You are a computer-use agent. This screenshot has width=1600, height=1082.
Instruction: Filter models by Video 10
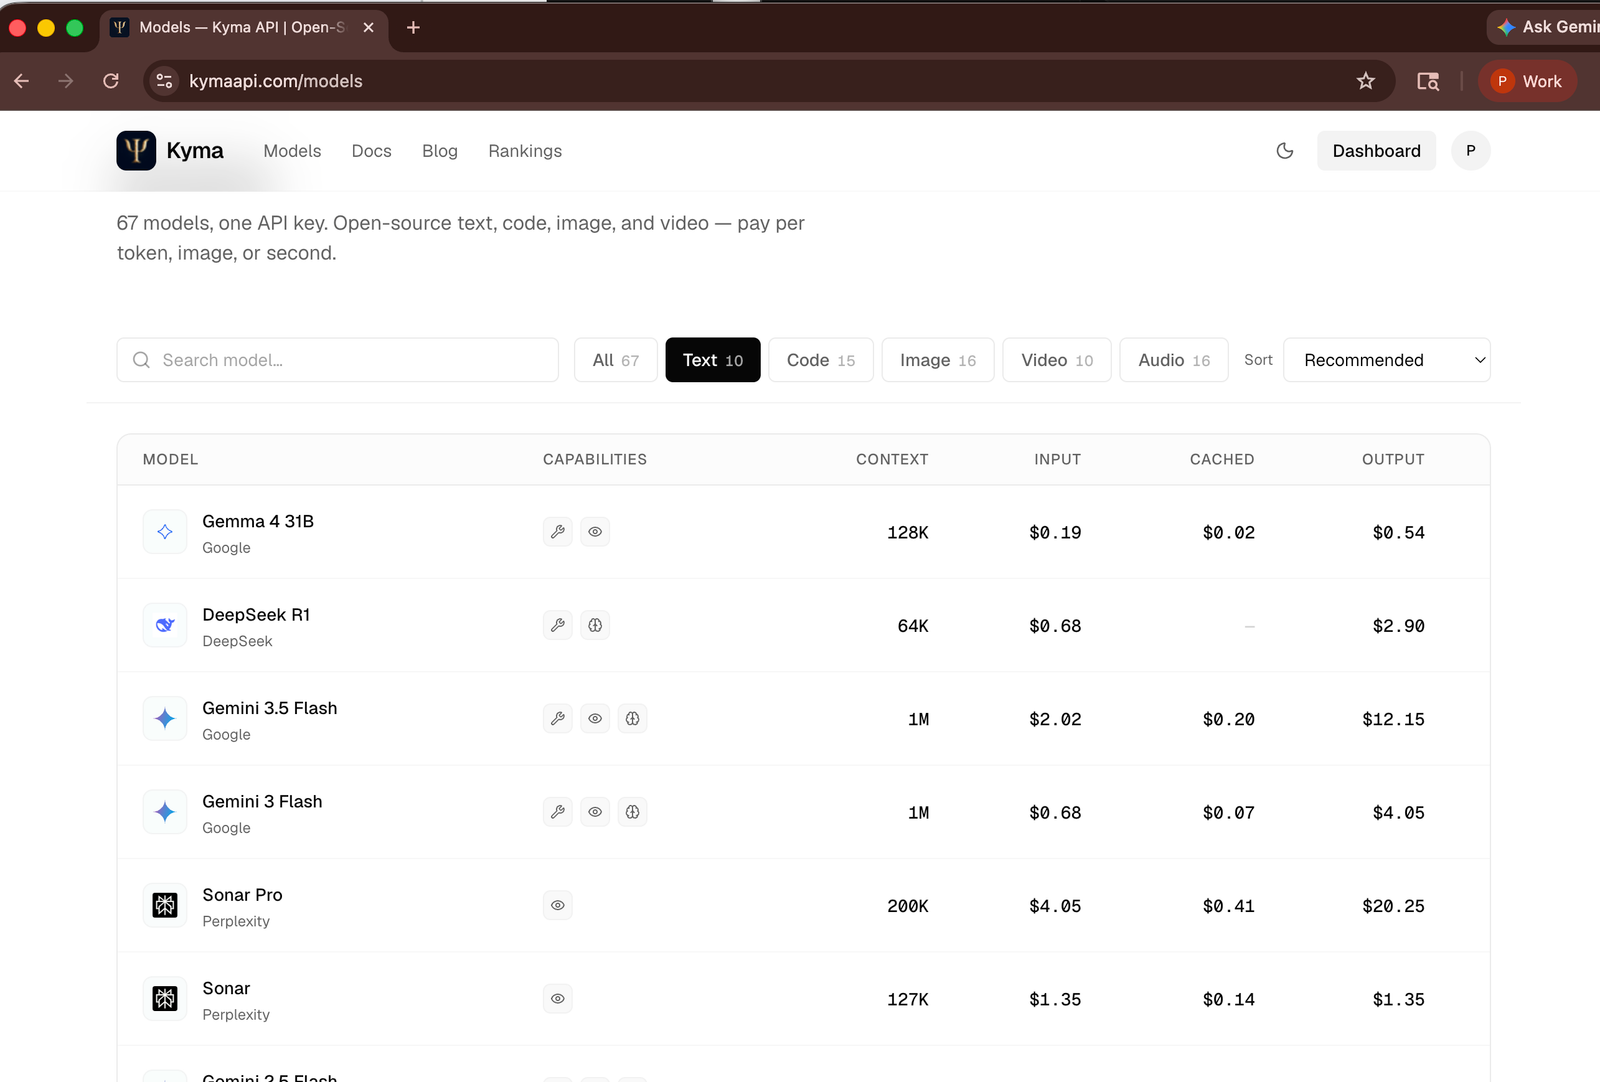(1057, 360)
